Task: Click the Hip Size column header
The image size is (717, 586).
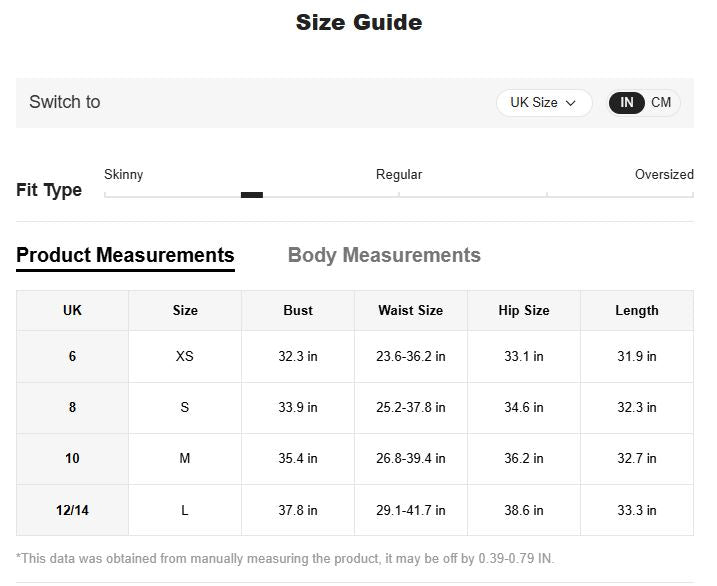Action: point(524,310)
